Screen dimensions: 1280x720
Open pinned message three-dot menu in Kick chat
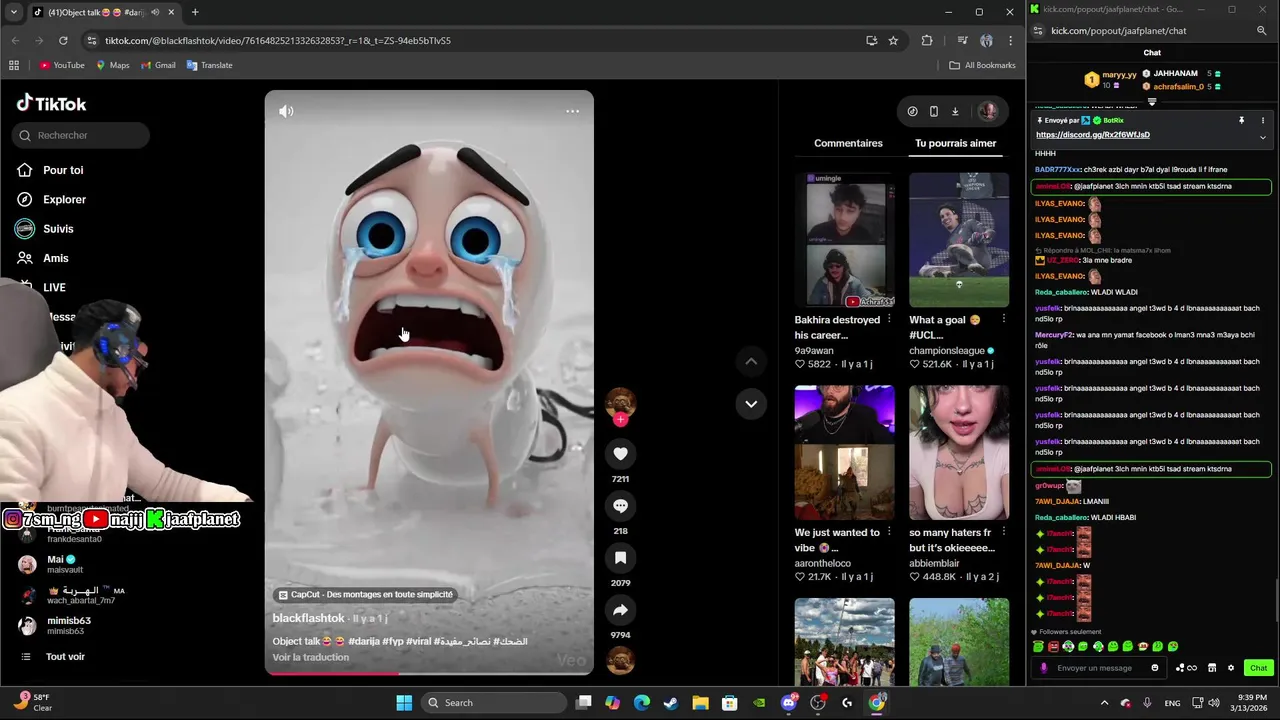click(x=1262, y=120)
